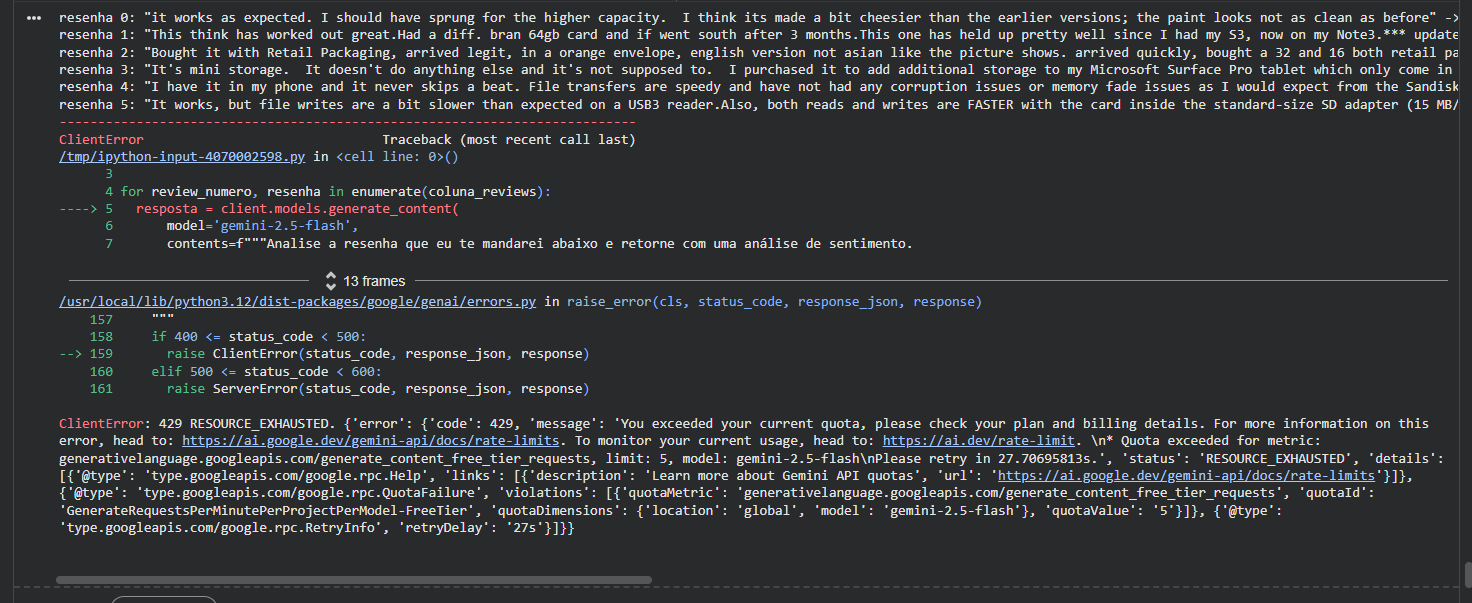Expand the collapsed 13 frames section
This screenshot has height=603, width=1472.
pyautogui.click(x=367, y=281)
